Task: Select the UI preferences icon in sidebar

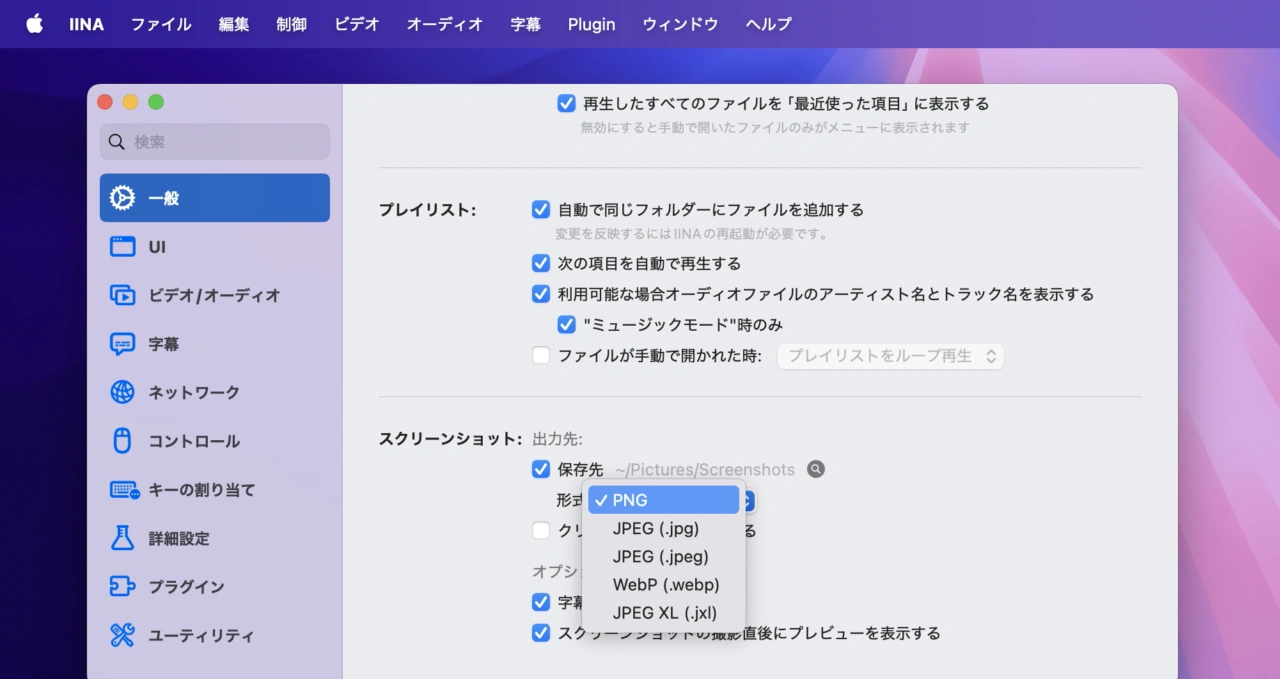Action: click(x=122, y=247)
